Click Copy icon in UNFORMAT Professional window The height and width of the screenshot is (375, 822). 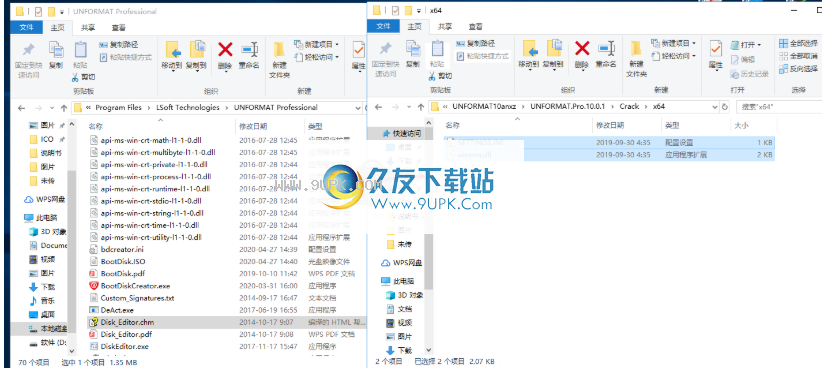(x=56, y=55)
